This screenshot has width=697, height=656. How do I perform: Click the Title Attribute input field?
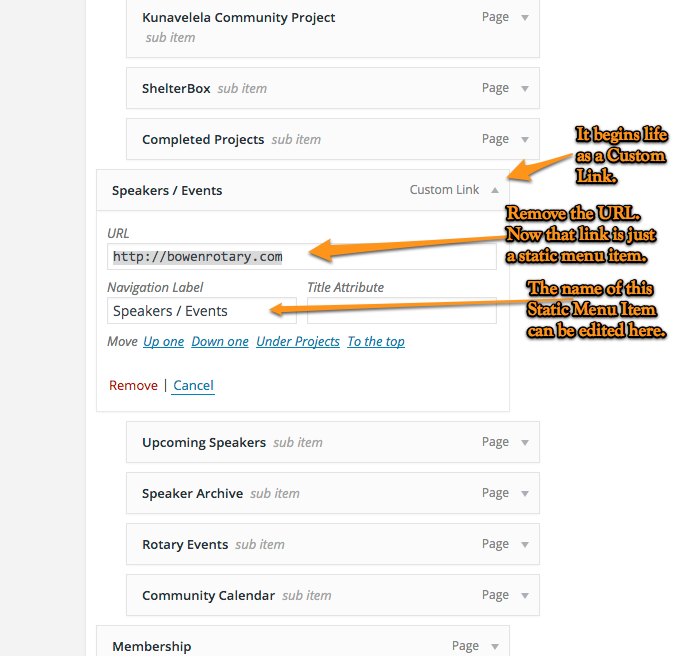coord(401,311)
